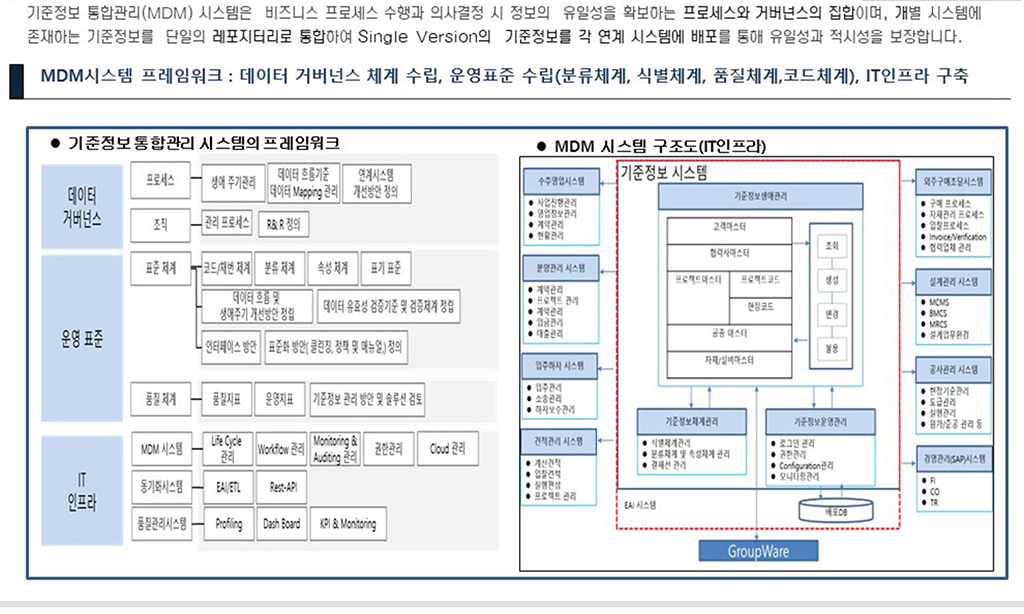Image resolution: width=1024 pixels, height=614 pixels.
Task: Click the 외주구매조달시스템 header
Action: click(x=953, y=182)
